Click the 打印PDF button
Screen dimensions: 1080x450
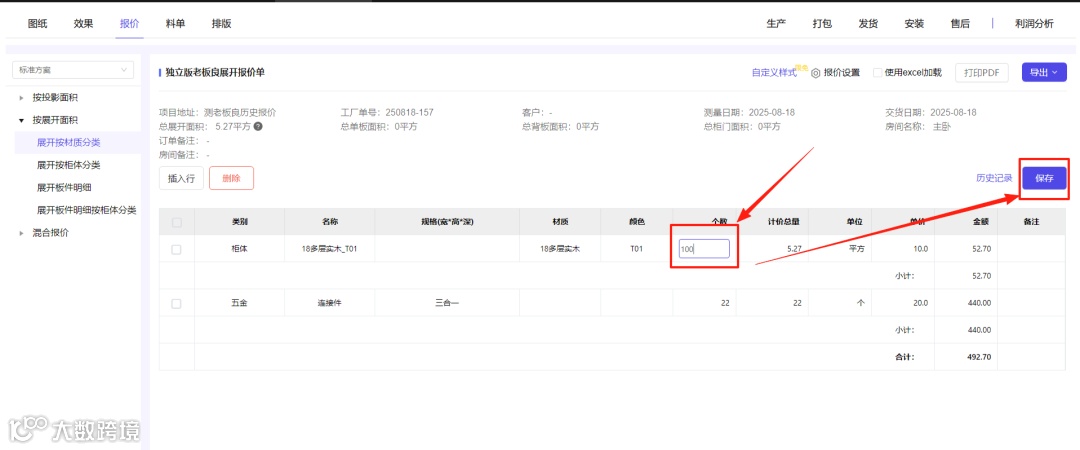tap(982, 72)
